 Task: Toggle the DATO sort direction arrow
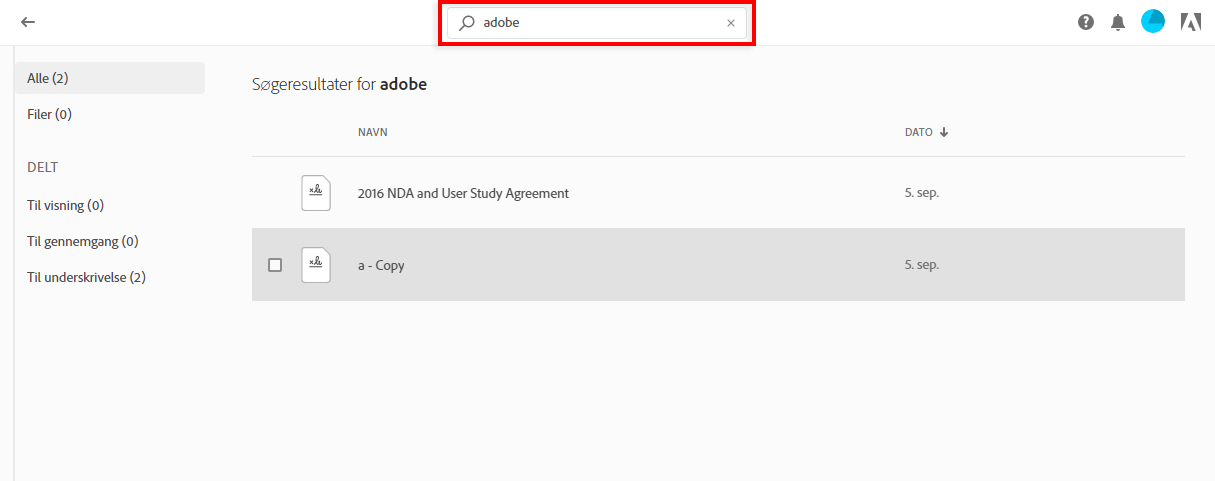pyautogui.click(x=944, y=132)
